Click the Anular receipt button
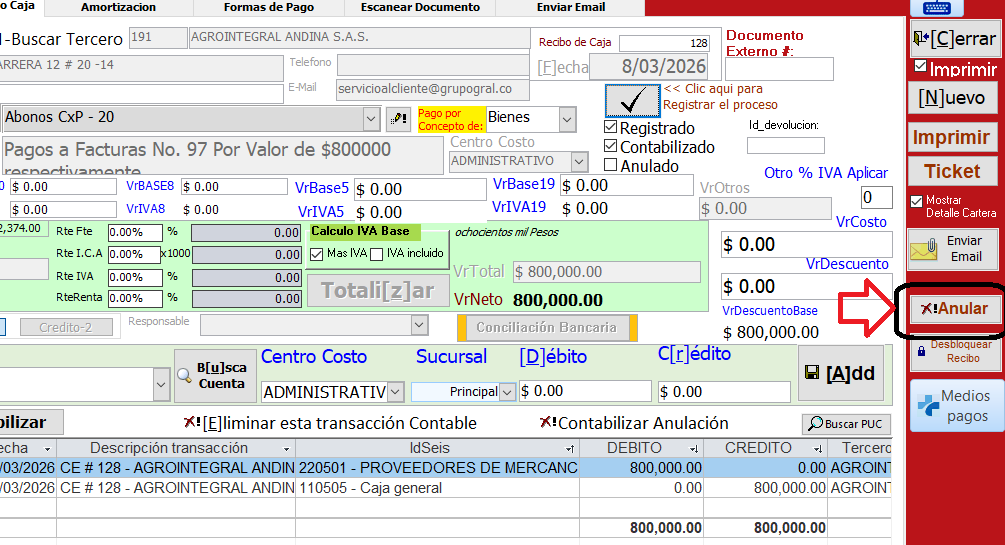The height and width of the screenshot is (545, 1005). pos(954,309)
